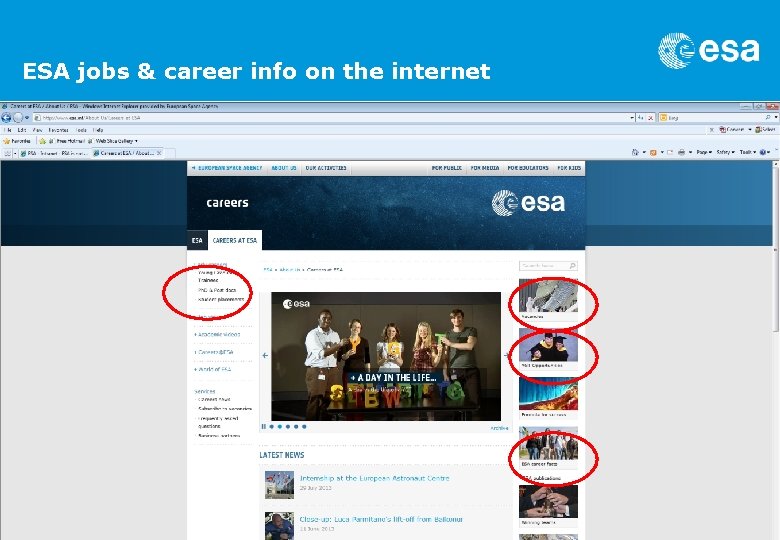This screenshot has height=540, width=780.
Task: Click the graduates thumbnail image
Action: pos(548,345)
